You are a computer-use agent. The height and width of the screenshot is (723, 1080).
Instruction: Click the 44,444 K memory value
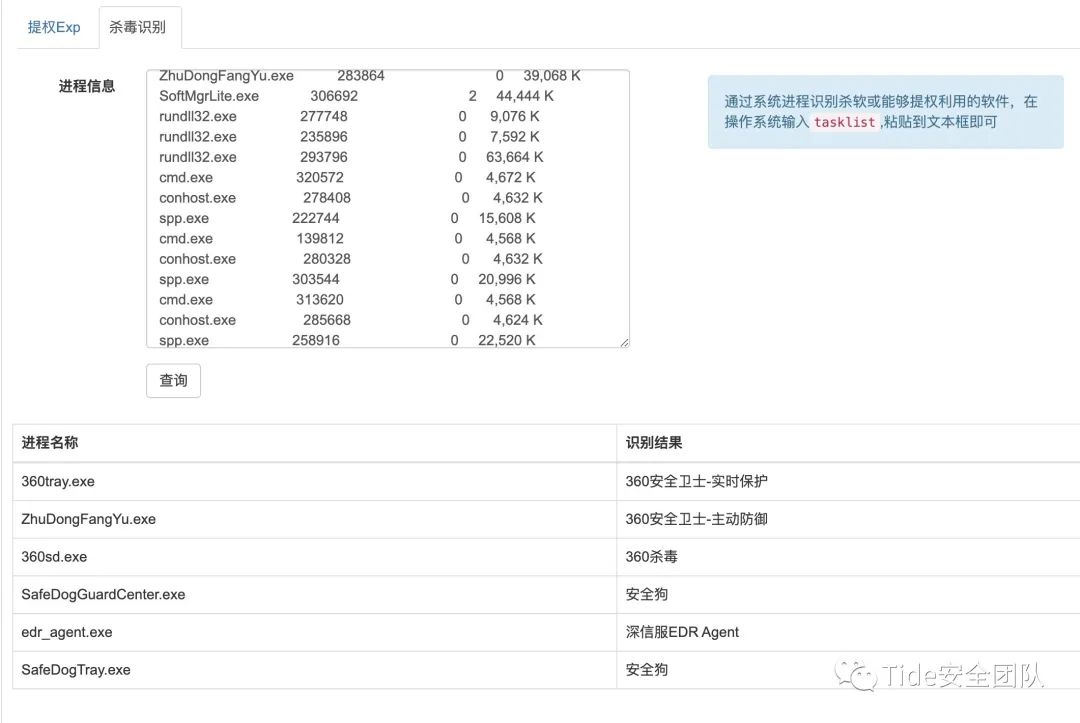click(x=525, y=96)
